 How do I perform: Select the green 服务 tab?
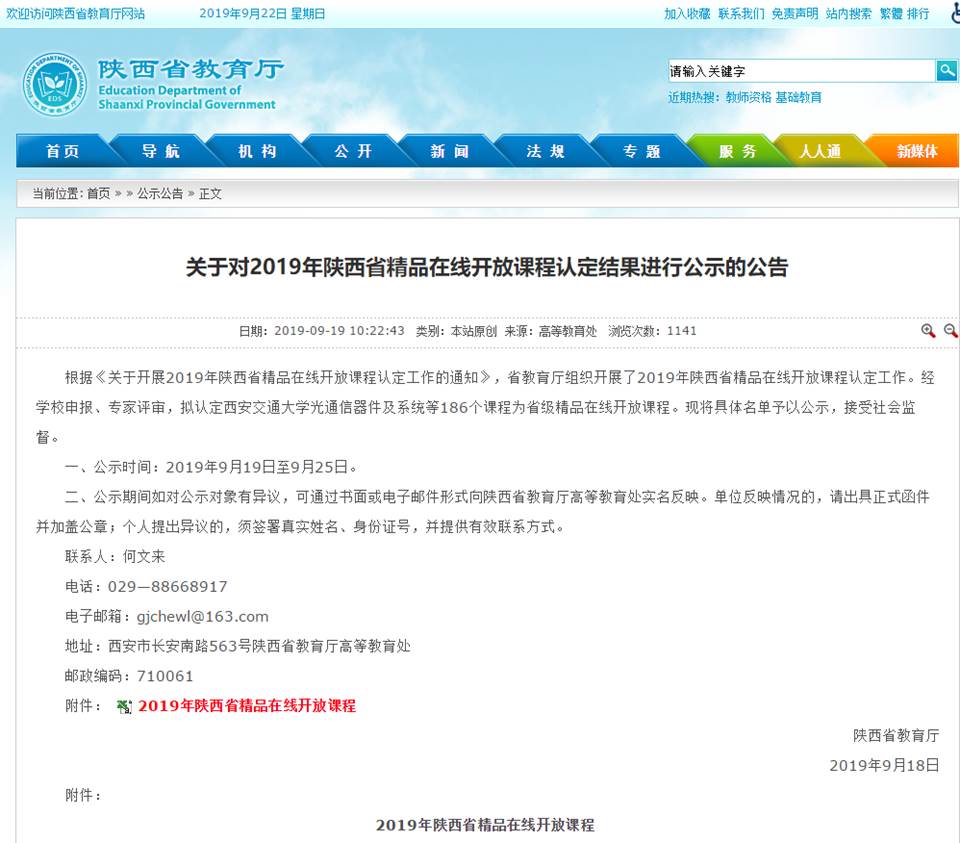coord(737,151)
